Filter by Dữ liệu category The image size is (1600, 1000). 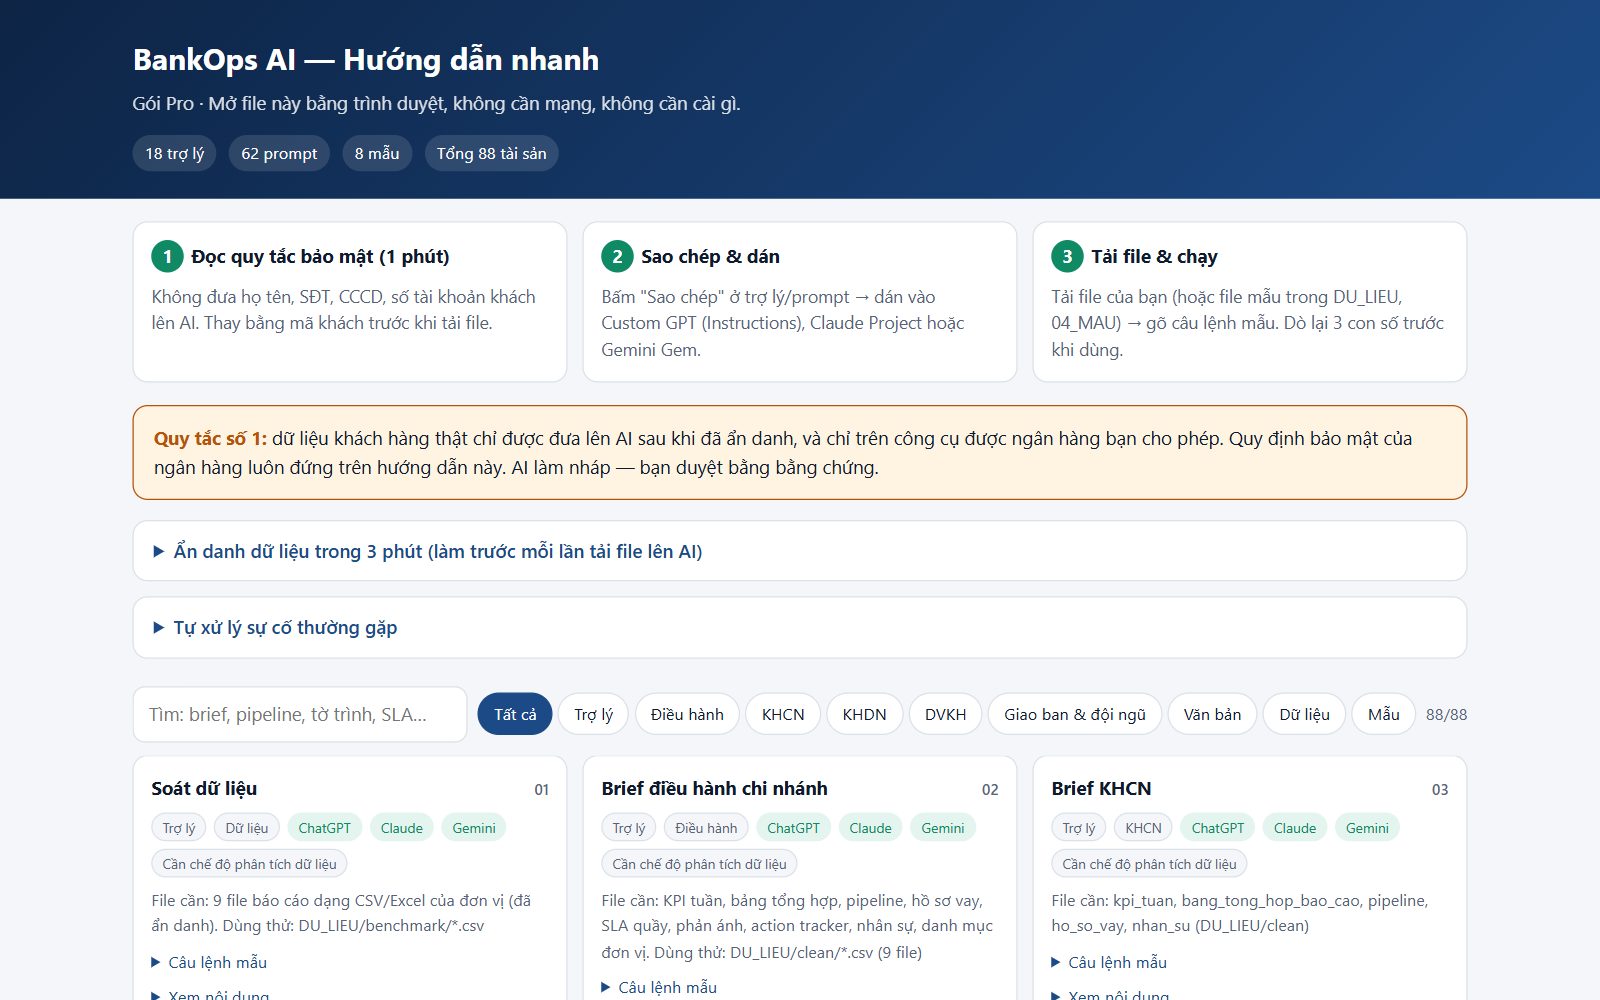[x=1304, y=714]
